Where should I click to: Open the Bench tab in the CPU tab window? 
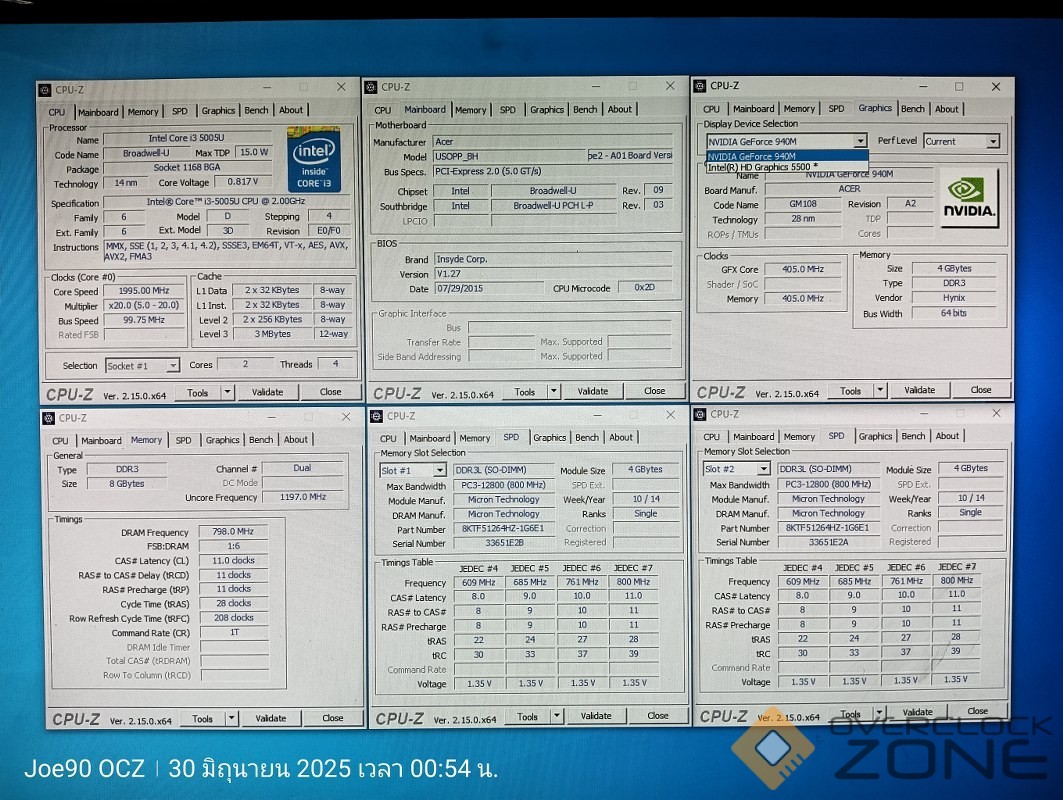(256, 110)
